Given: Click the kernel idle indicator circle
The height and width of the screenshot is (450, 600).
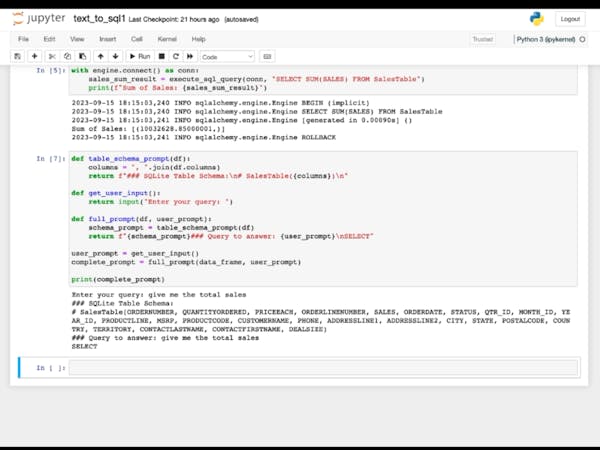Looking at the screenshot, I should click(x=582, y=39).
